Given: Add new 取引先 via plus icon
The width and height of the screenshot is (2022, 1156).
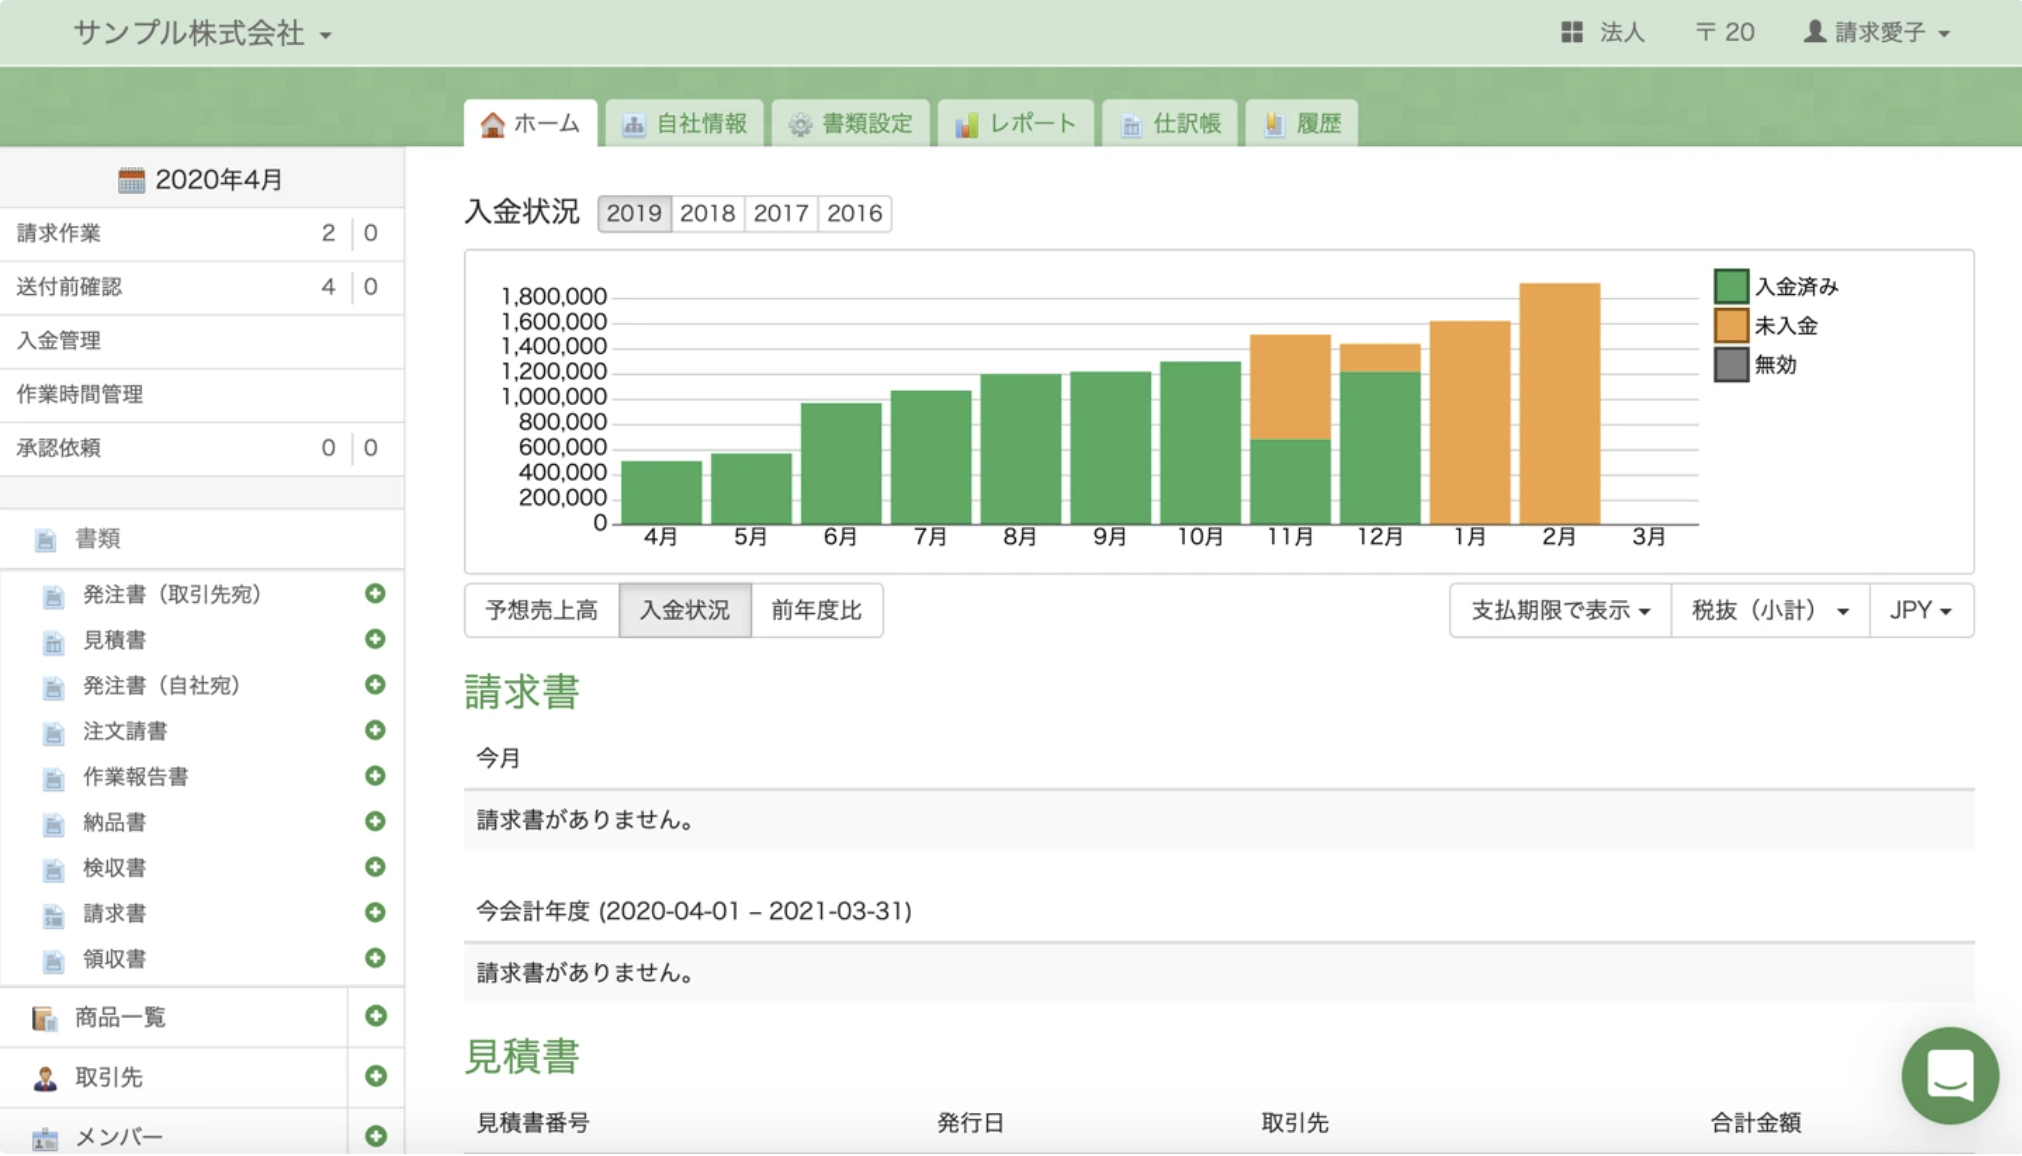Looking at the screenshot, I should point(375,1076).
